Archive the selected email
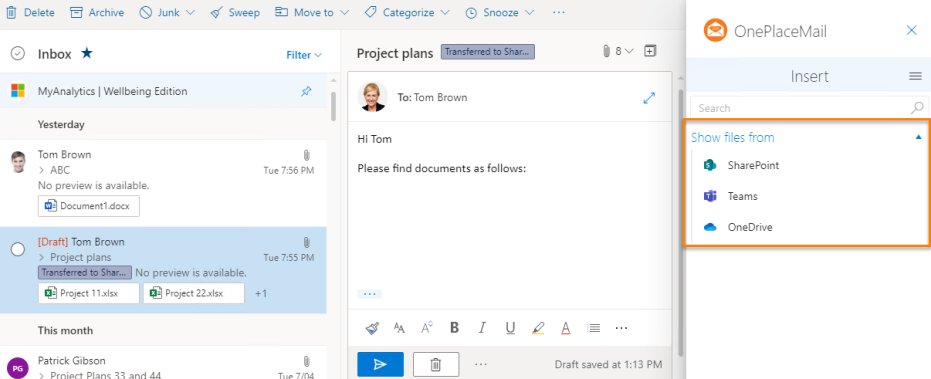Screen dimensions: 931x379 tap(97, 12)
